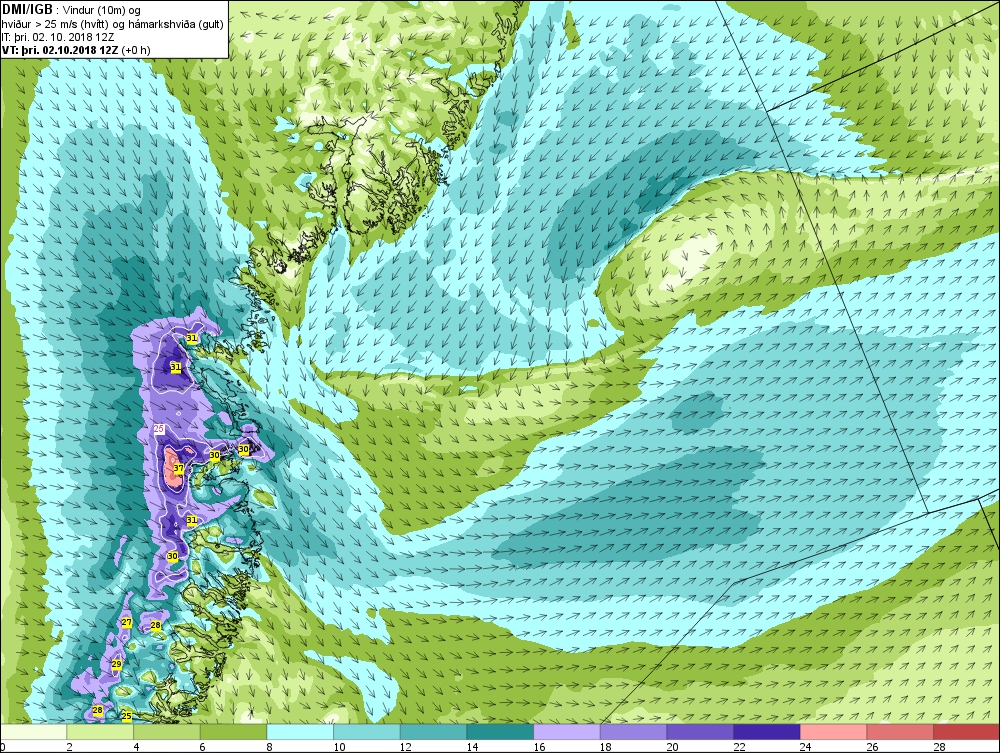Click the 24–26 m/s pink legend swatch

833,731
